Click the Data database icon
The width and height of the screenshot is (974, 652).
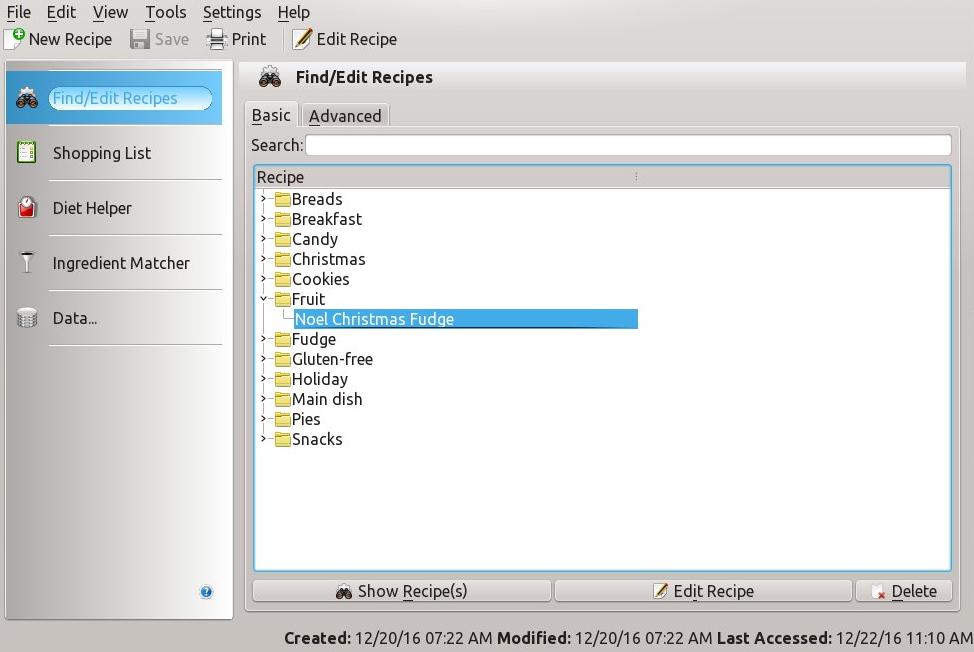click(27, 318)
